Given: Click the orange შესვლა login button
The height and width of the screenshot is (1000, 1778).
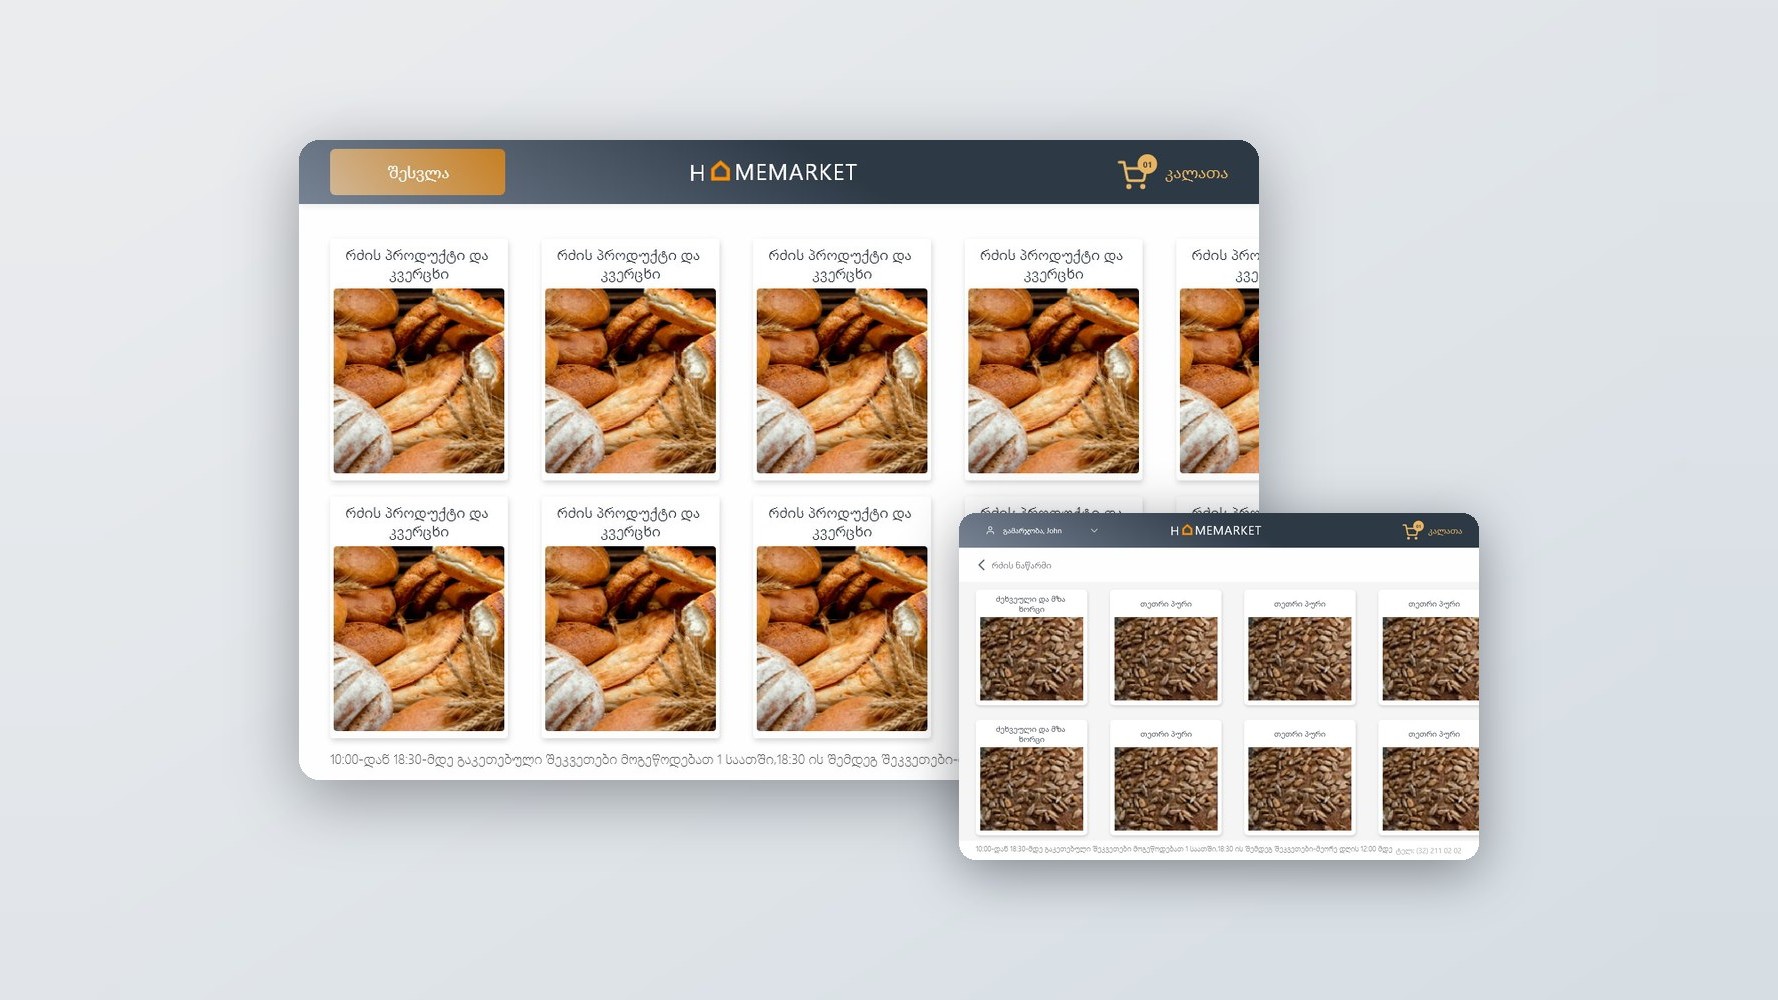Looking at the screenshot, I should 417,172.
